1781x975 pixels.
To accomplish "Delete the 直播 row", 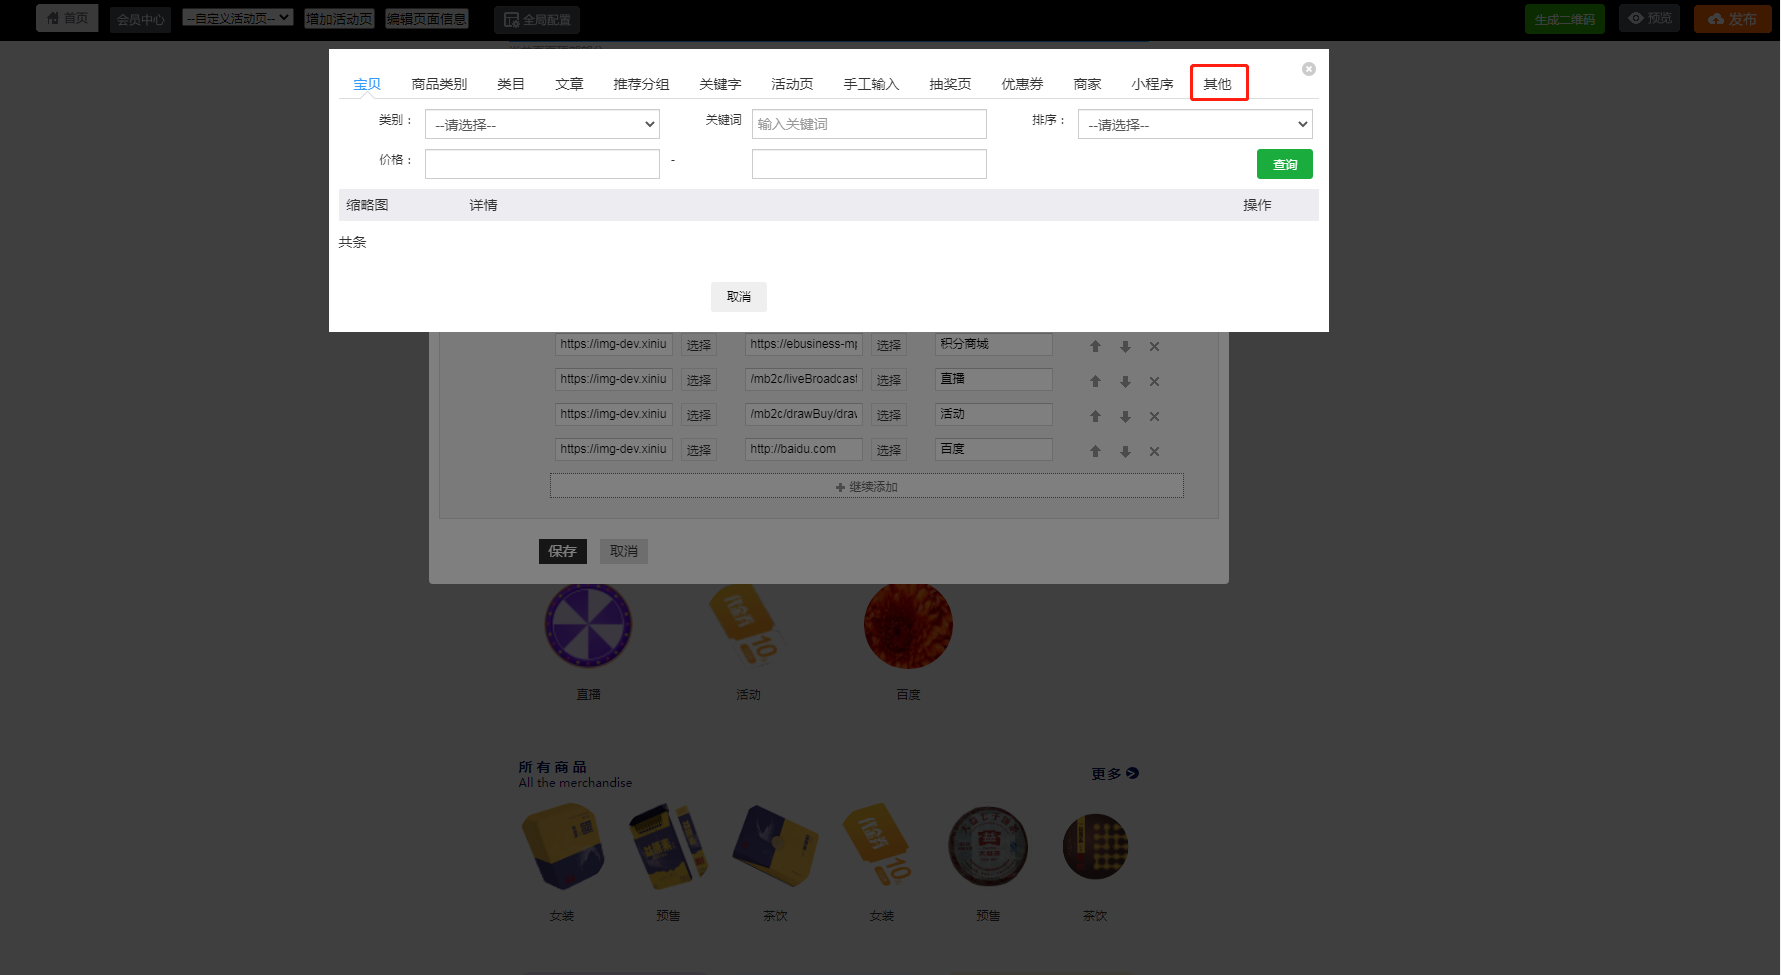I will pyautogui.click(x=1154, y=381).
